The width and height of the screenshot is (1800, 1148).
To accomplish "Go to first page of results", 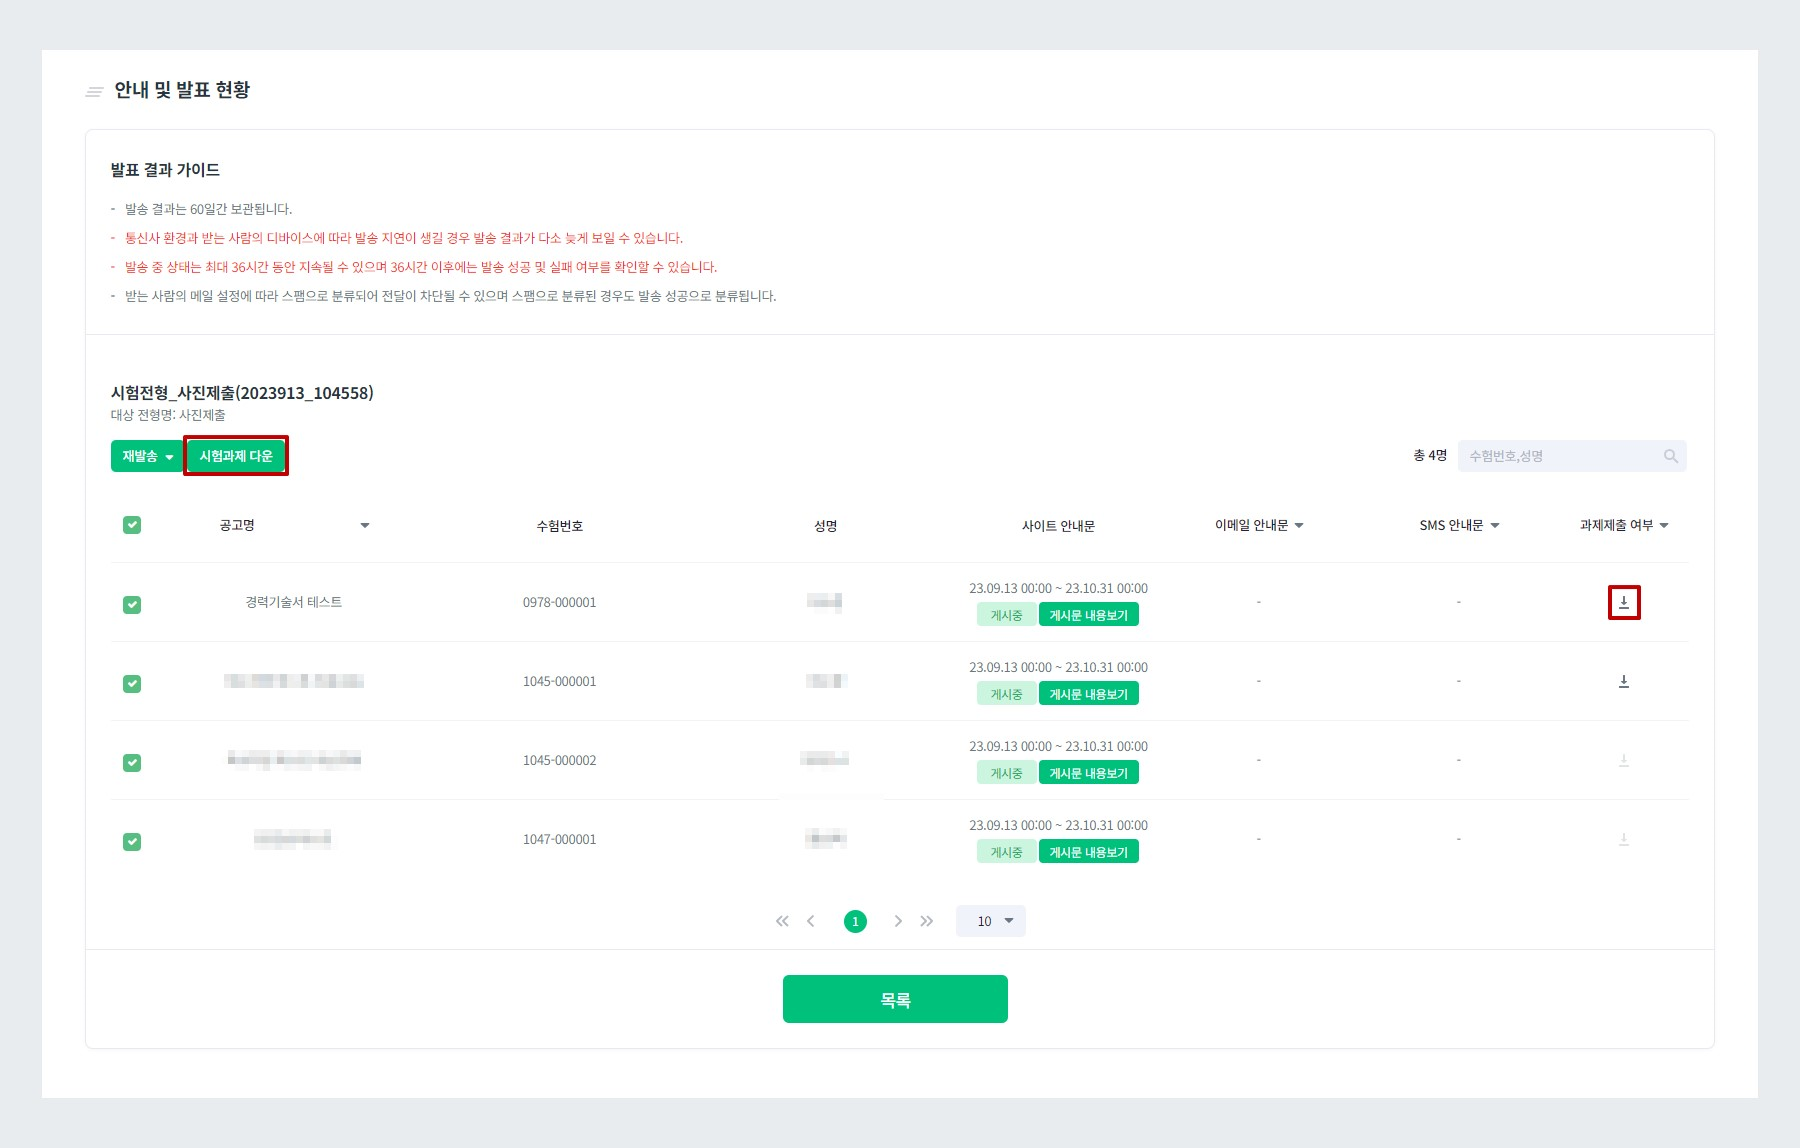I will 782,921.
